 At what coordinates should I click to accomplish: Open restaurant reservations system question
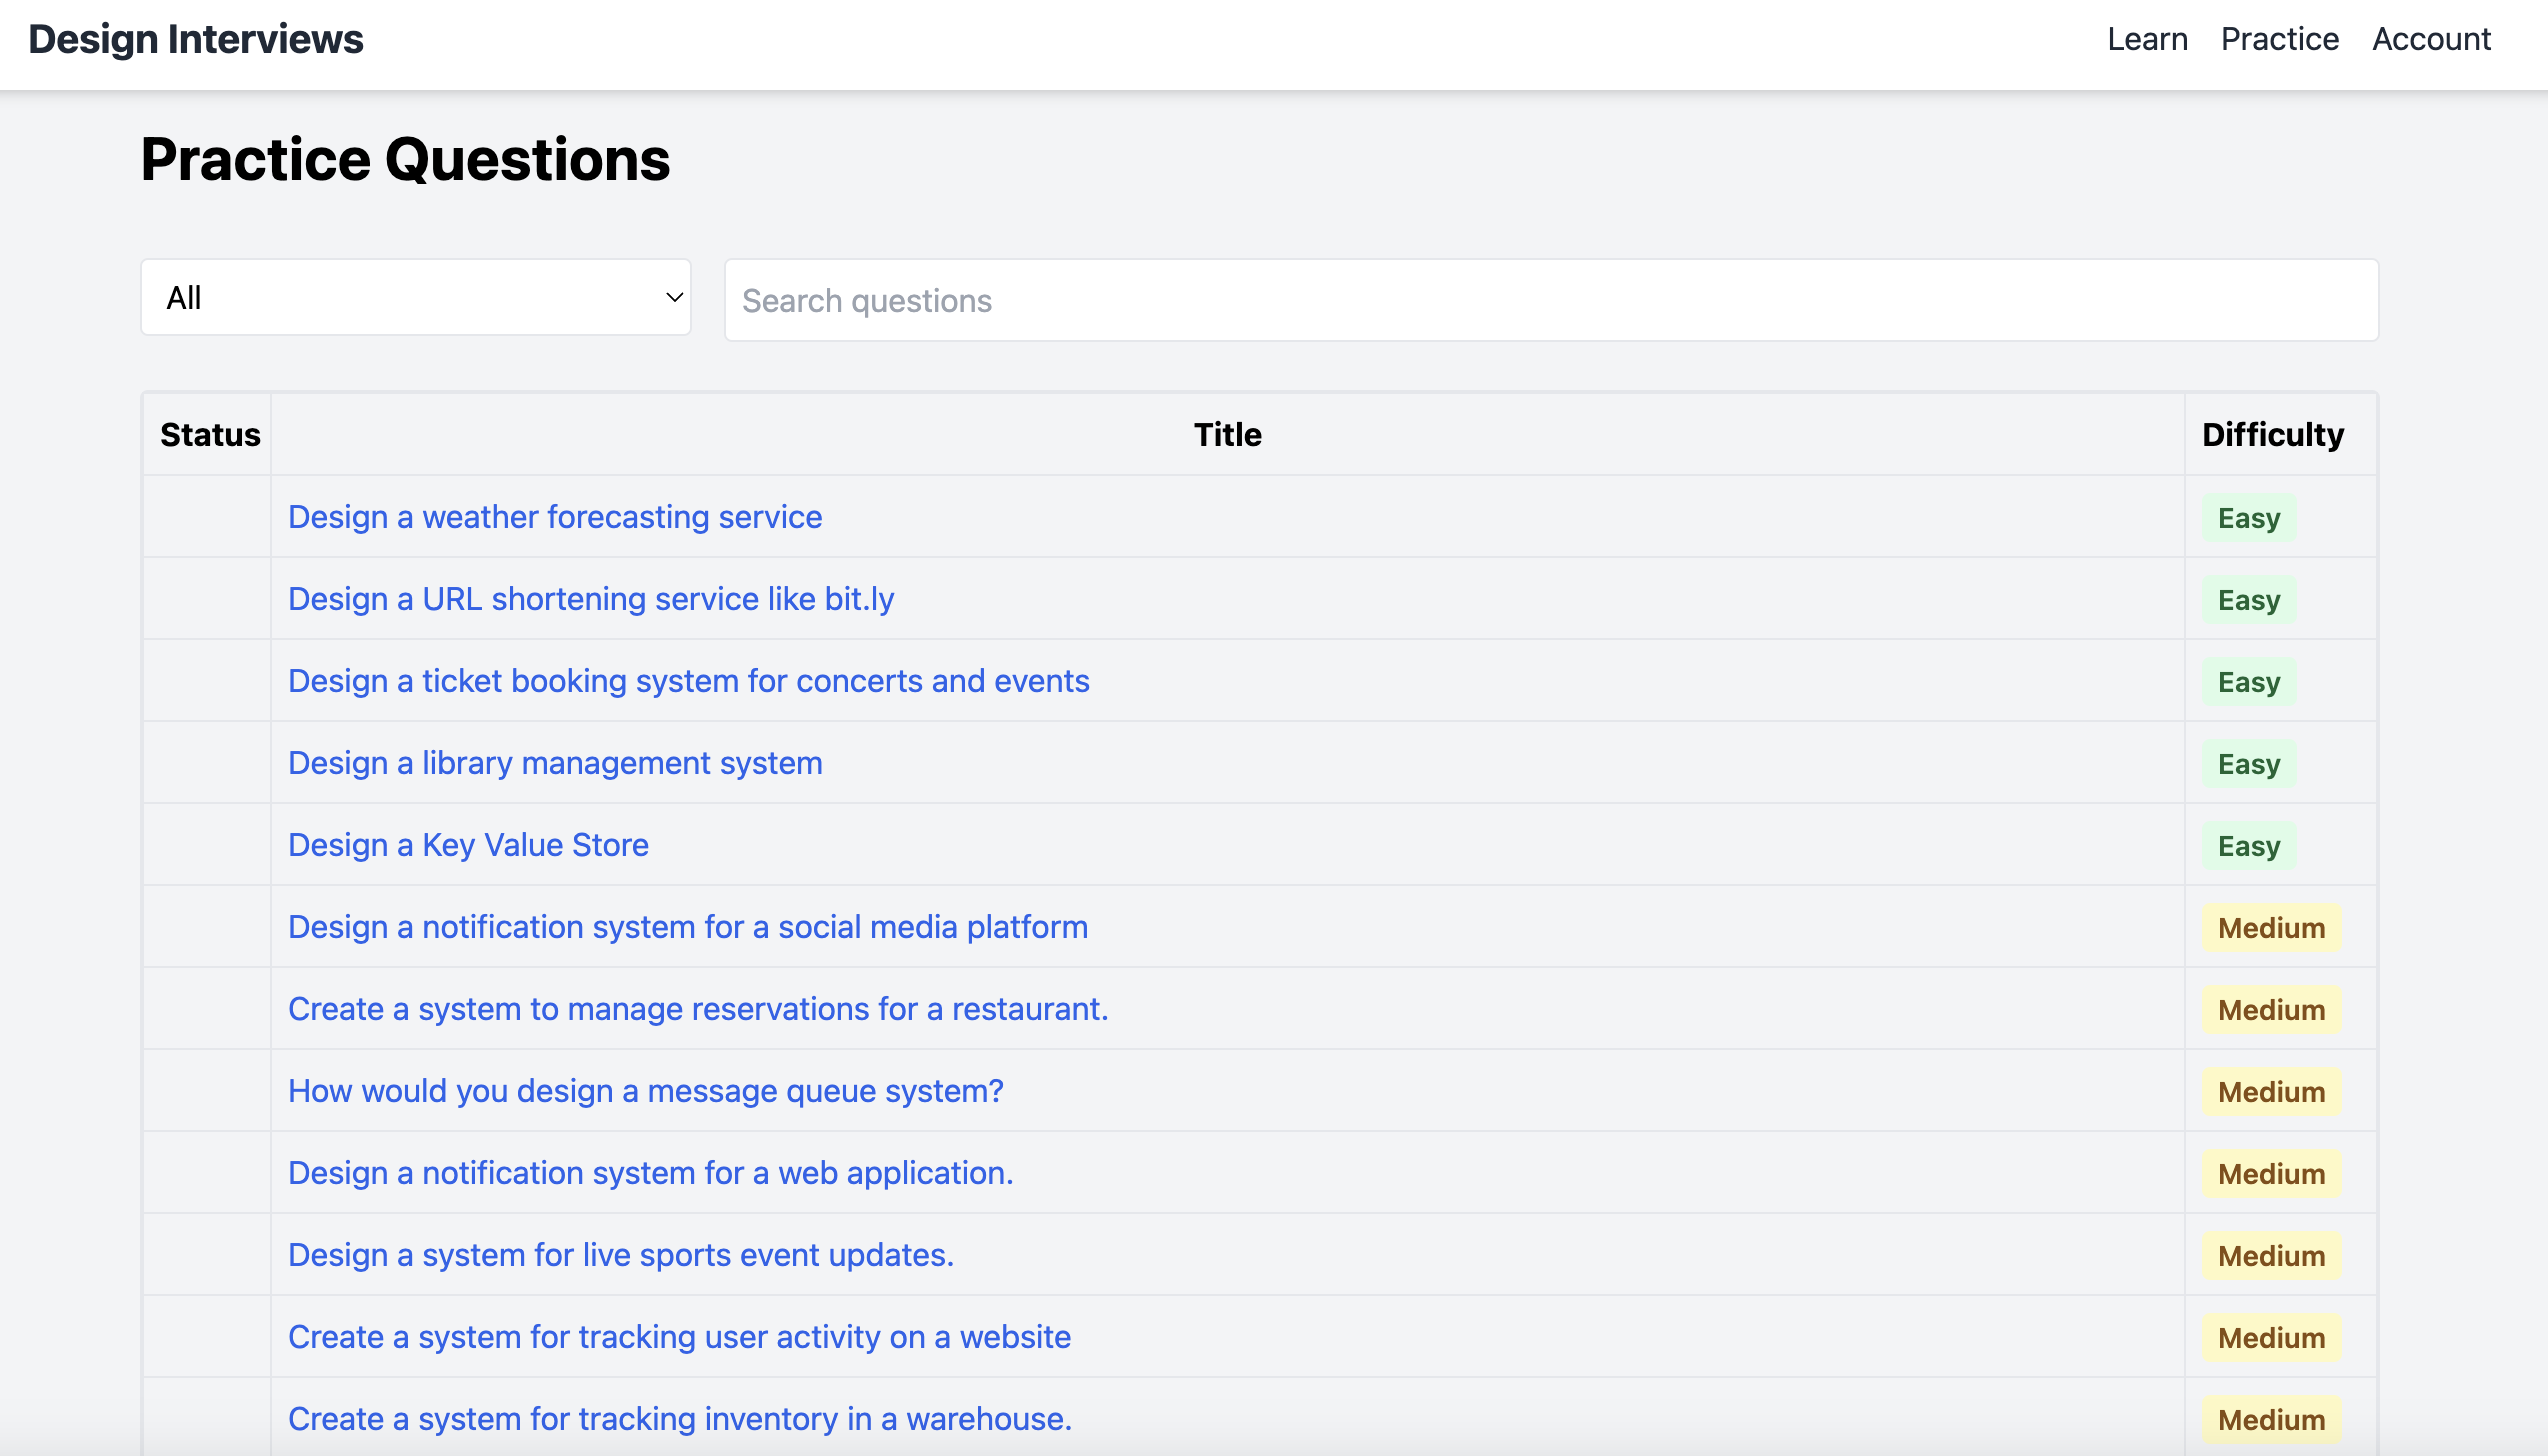click(698, 1009)
